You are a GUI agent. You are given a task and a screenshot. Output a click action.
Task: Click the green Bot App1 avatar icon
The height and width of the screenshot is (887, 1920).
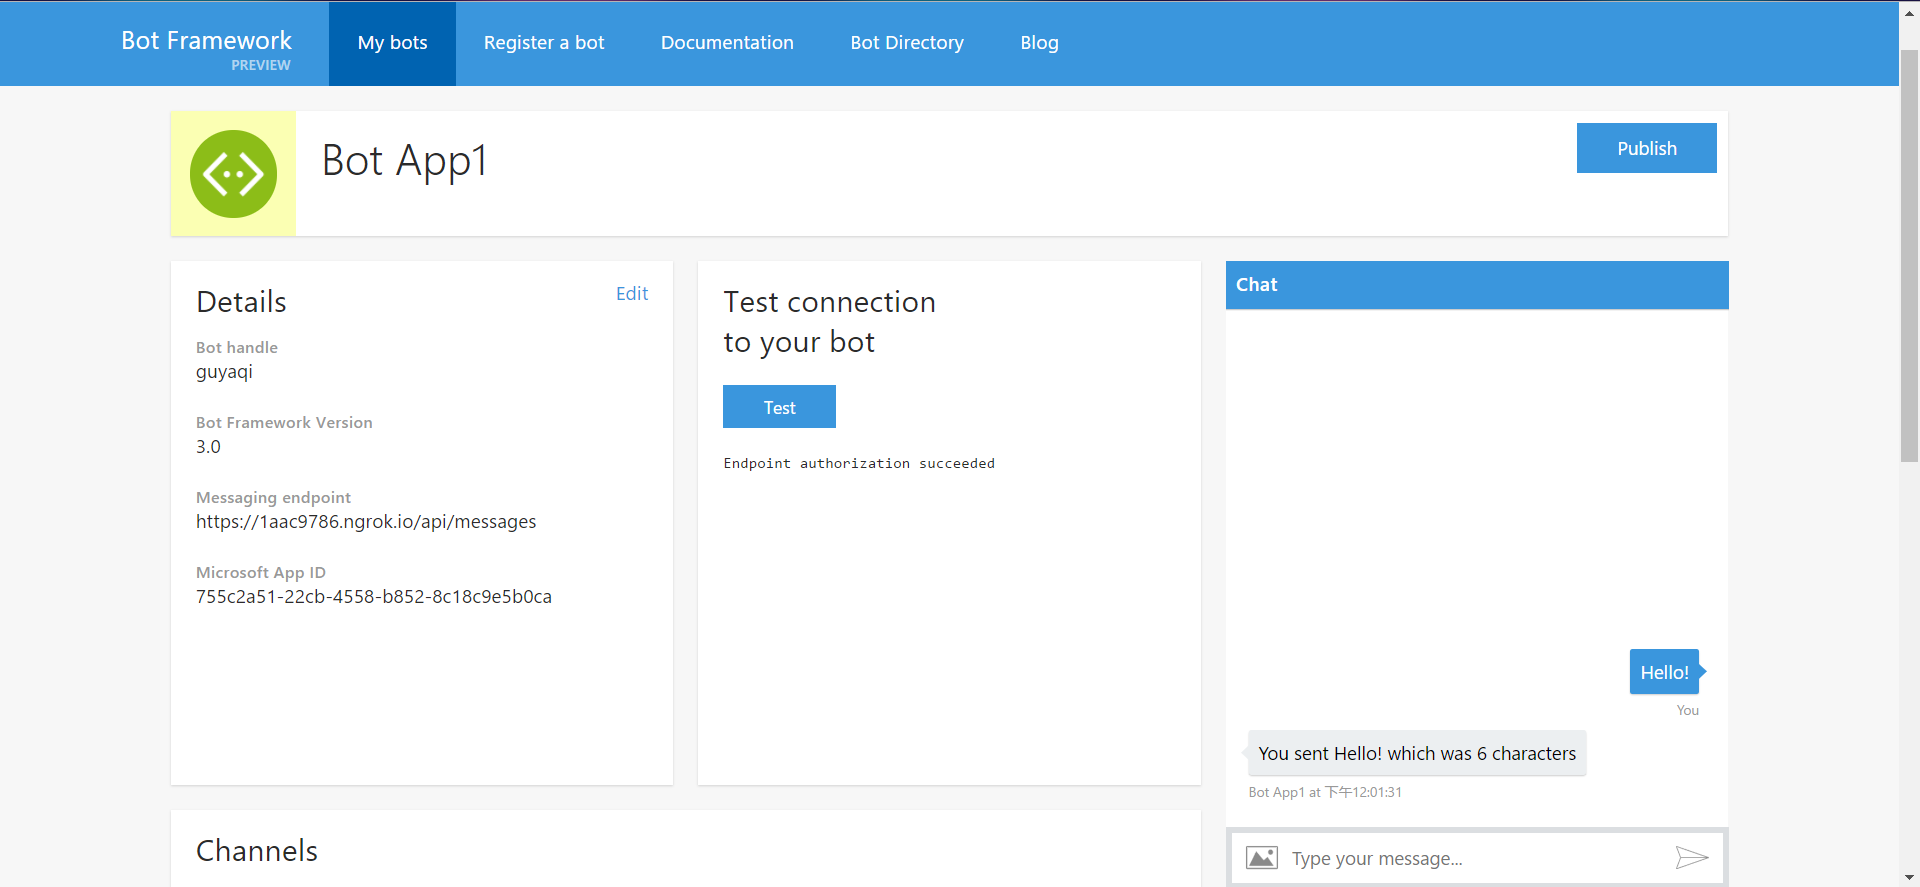tap(233, 174)
